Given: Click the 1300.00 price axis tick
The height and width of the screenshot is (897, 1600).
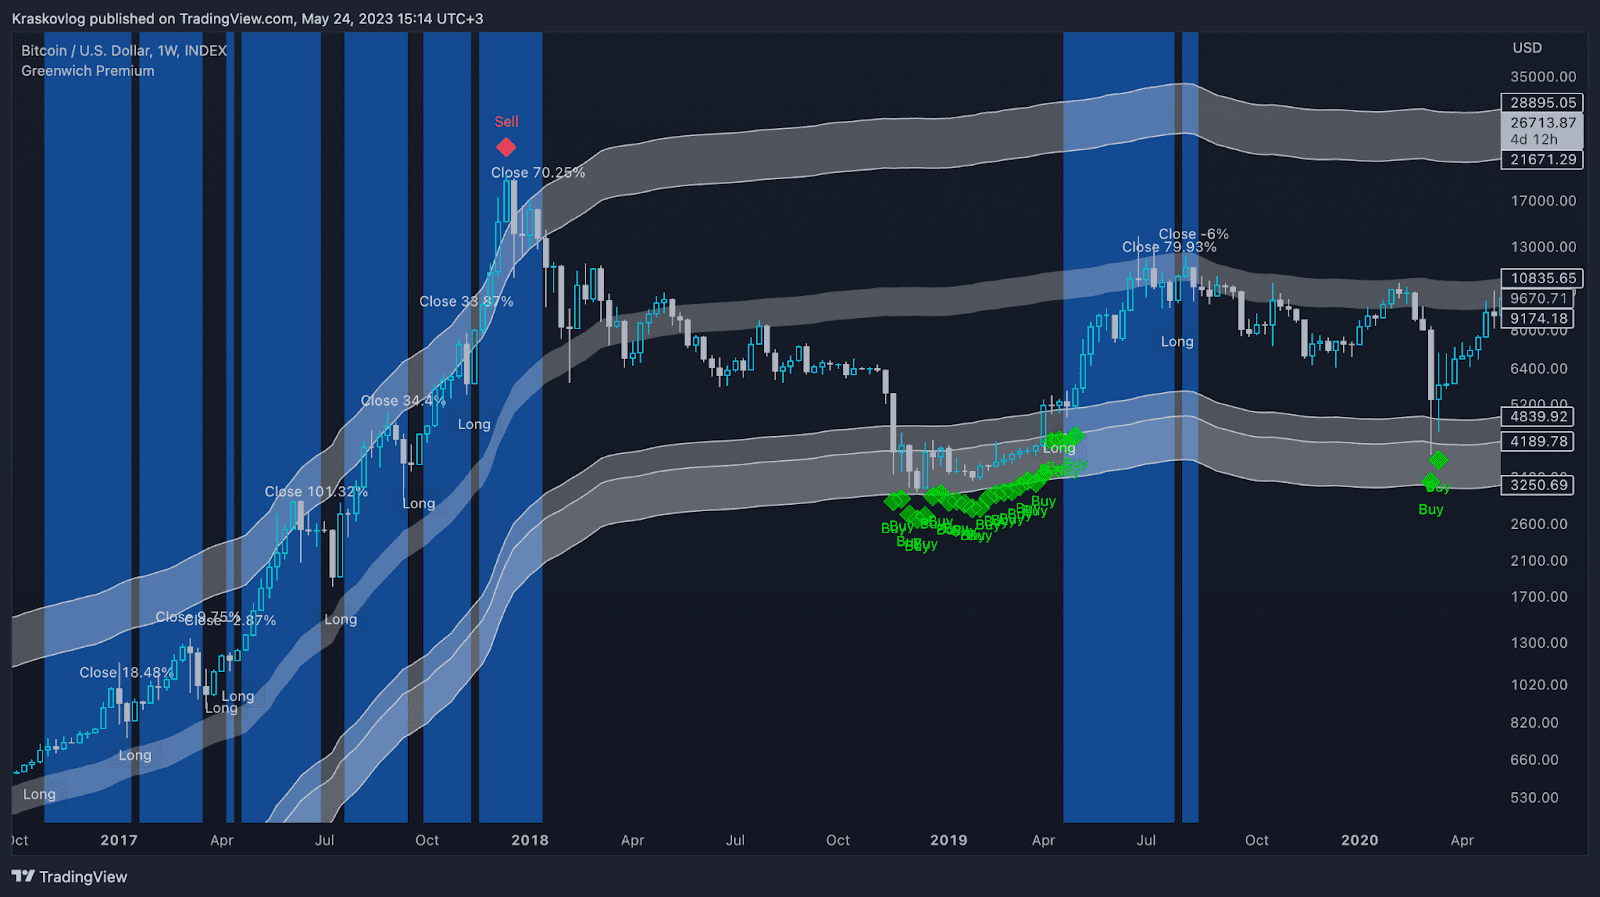Looking at the screenshot, I should [x=1539, y=643].
